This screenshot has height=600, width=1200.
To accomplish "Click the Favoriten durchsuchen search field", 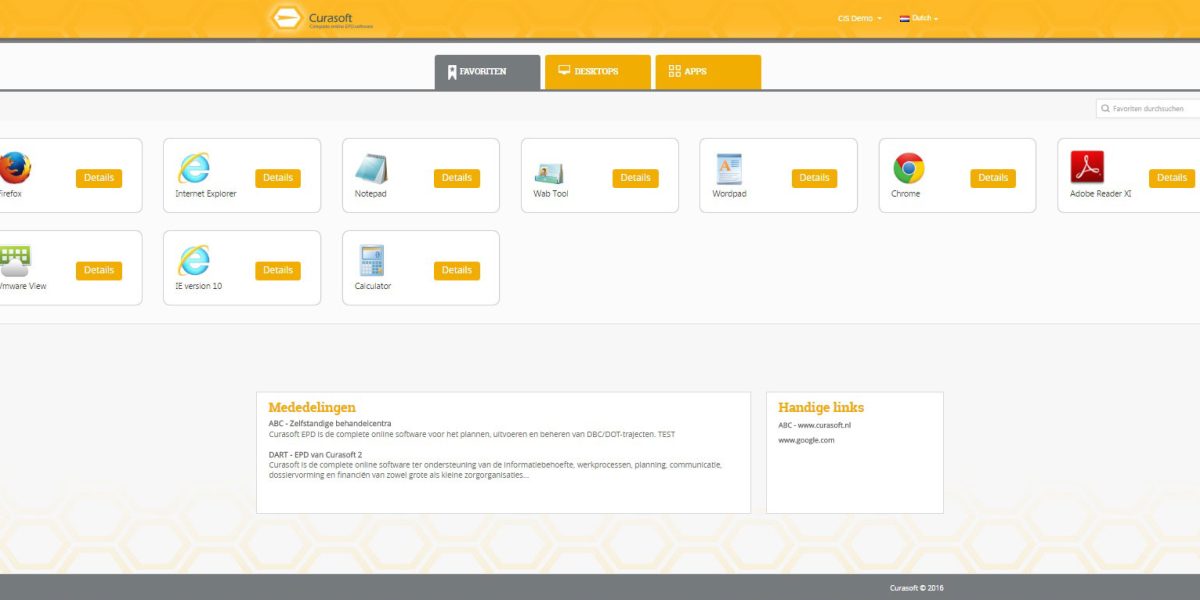I will (1148, 107).
